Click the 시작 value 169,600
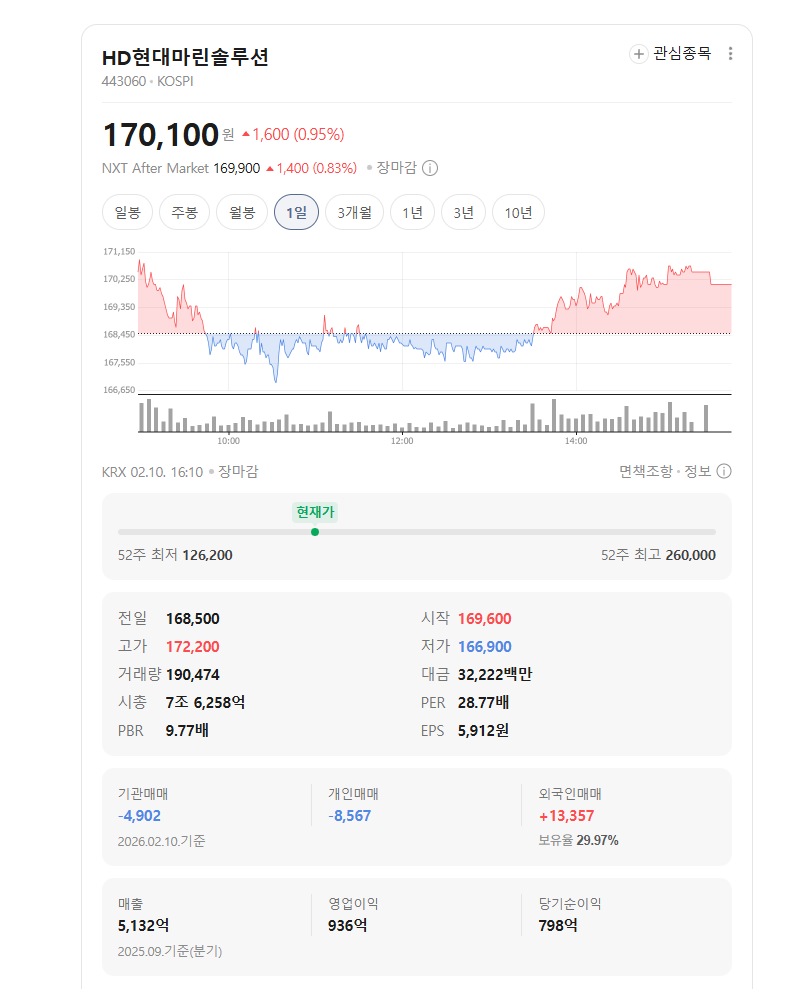Viewport: 812px width, 989px height. pyautogui.click(x=485, y=619)
